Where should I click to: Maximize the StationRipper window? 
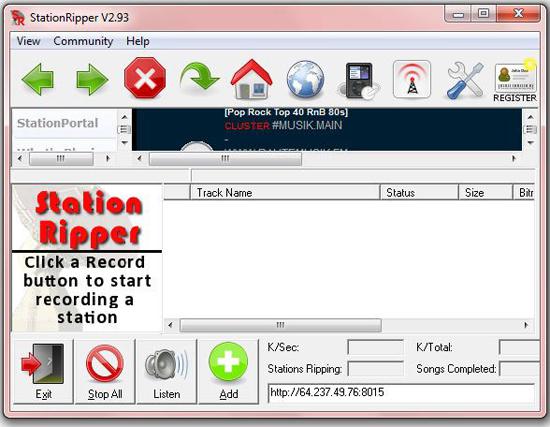[x=483, y=14]
